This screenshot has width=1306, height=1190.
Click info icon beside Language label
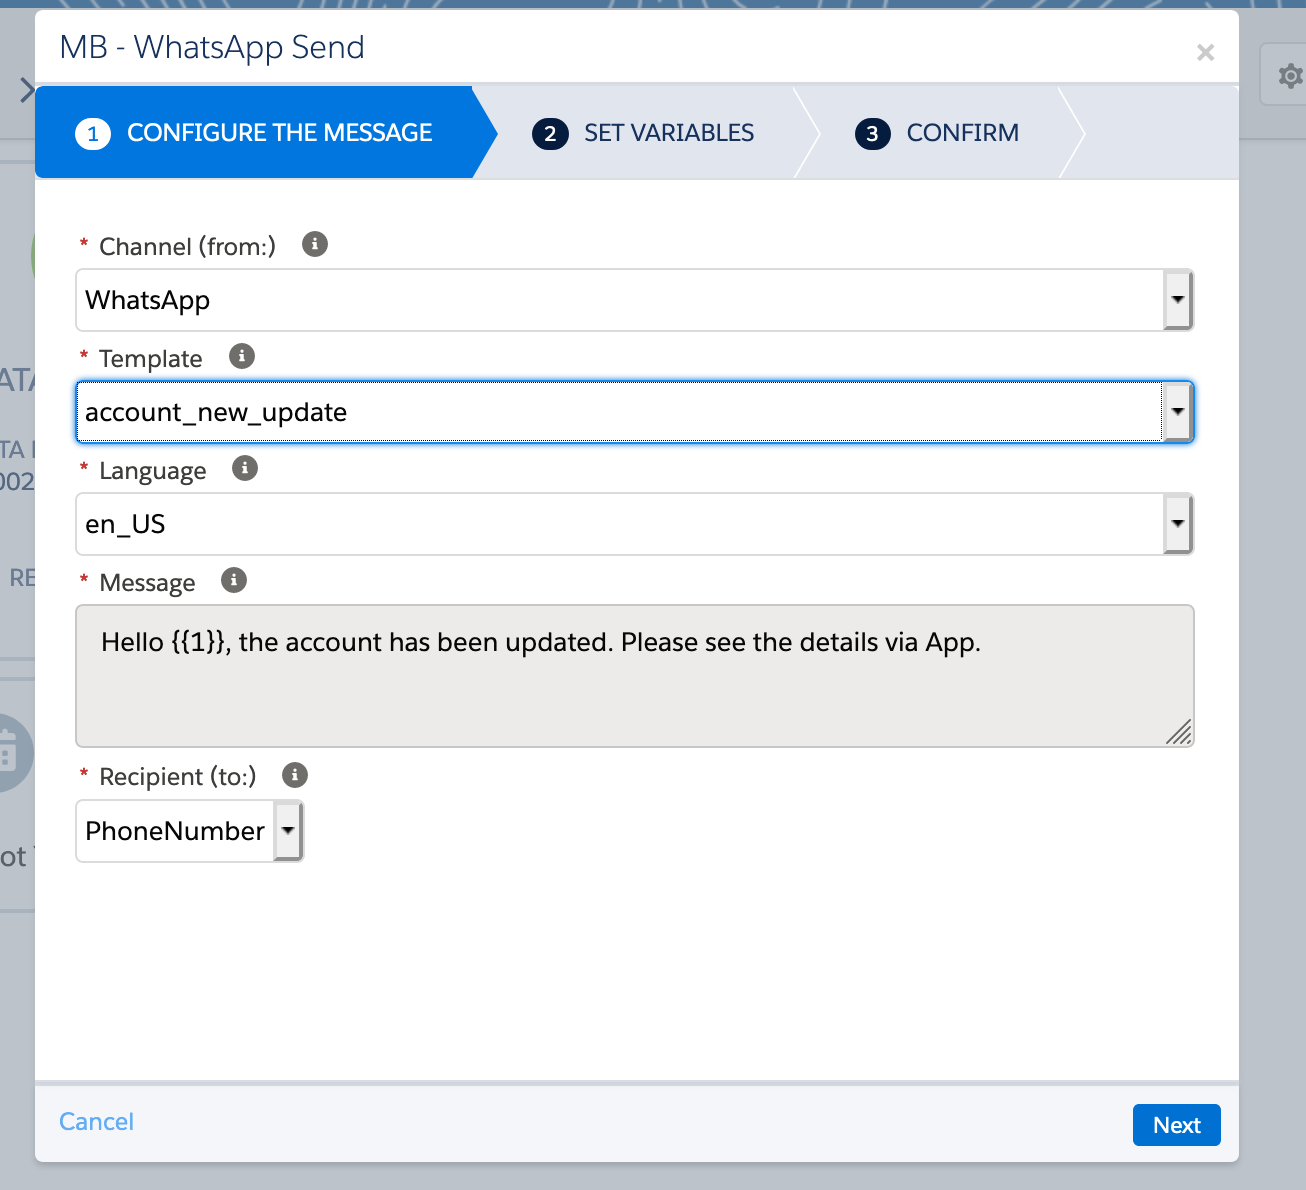pyautogui.click(x=245, y=468)
